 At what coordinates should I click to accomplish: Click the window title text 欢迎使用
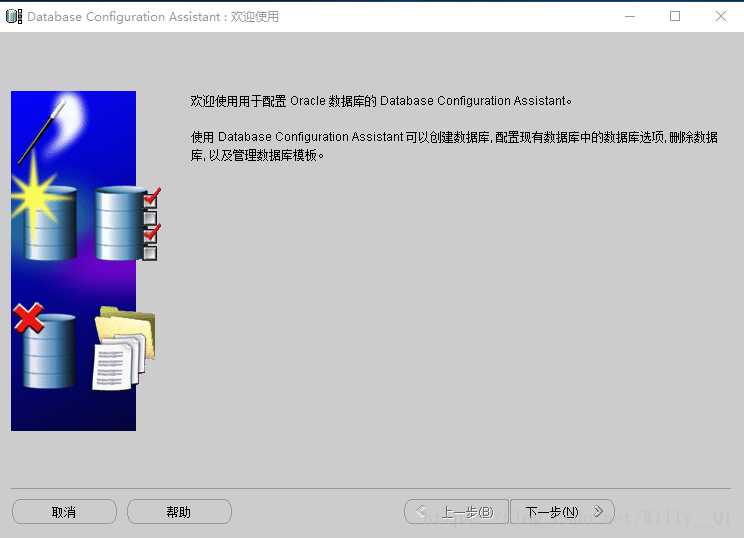255,17
